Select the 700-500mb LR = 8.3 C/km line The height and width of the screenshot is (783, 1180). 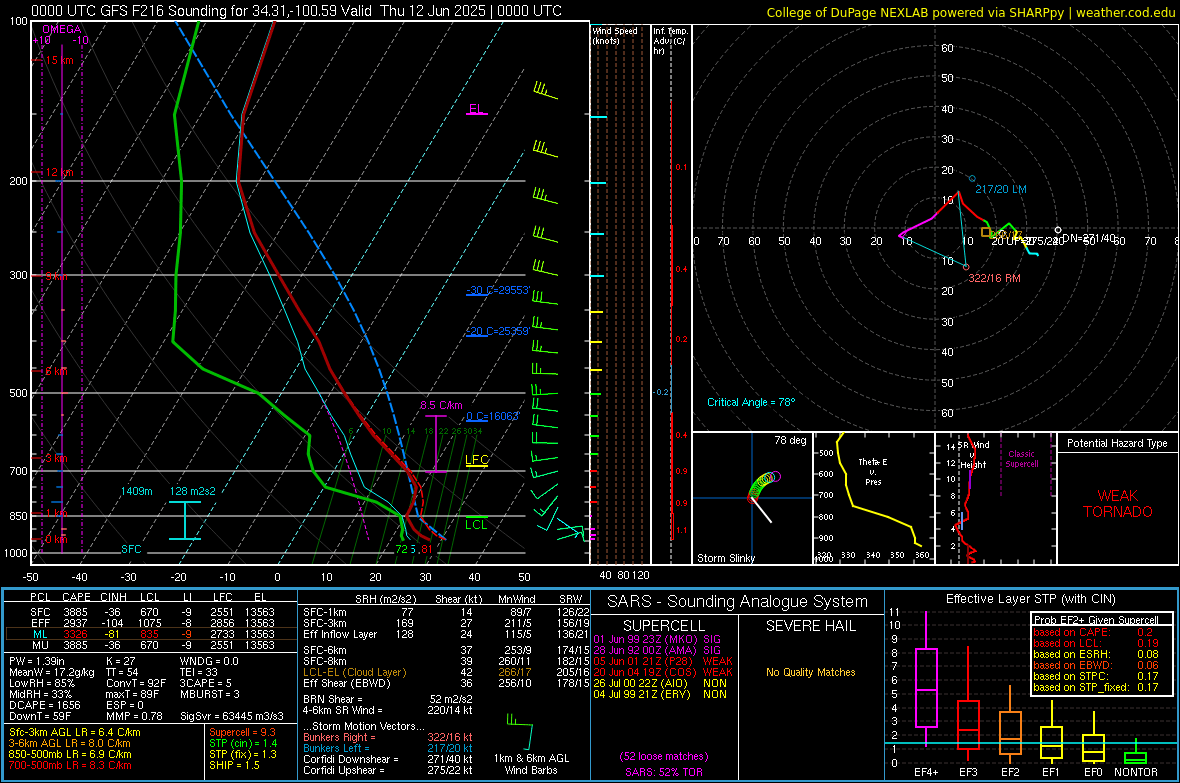(70, 765)
